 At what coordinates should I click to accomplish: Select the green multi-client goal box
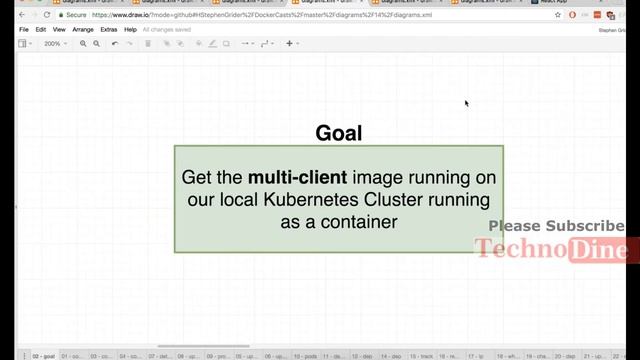tap(338, 199)
